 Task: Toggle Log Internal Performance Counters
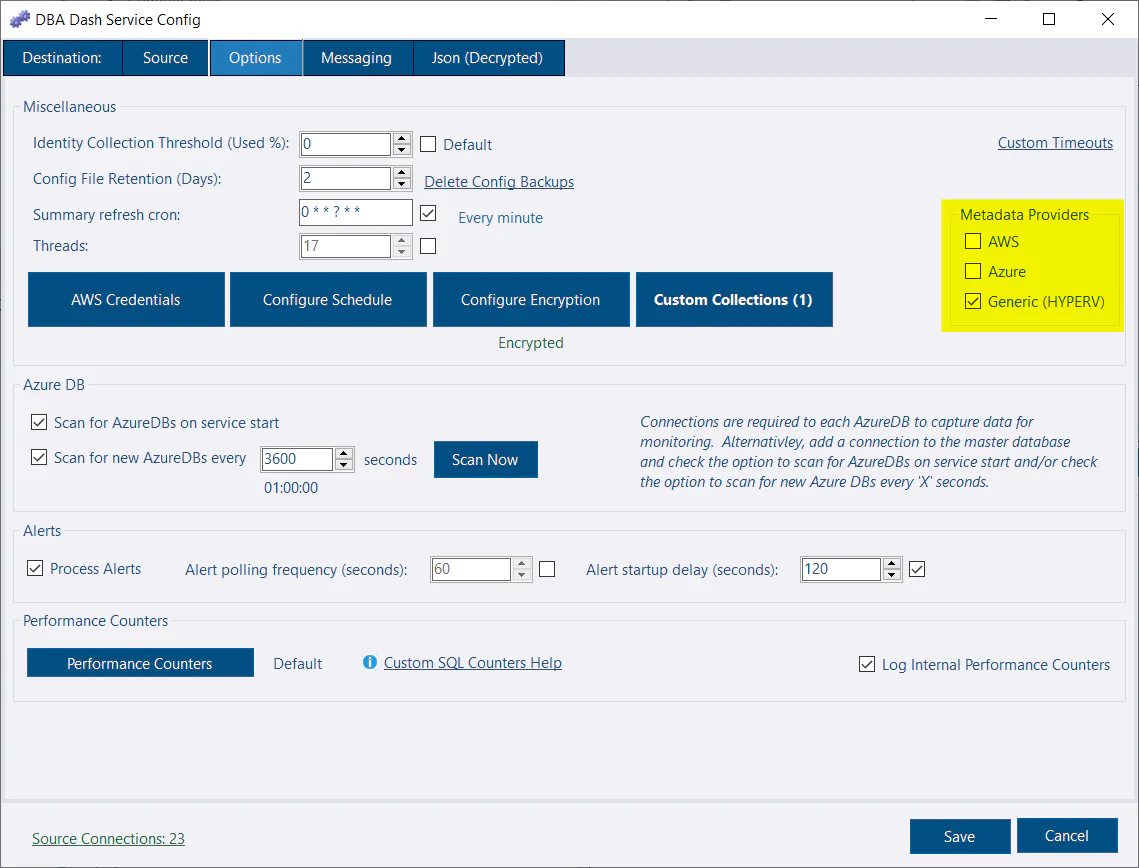point(866,663)
